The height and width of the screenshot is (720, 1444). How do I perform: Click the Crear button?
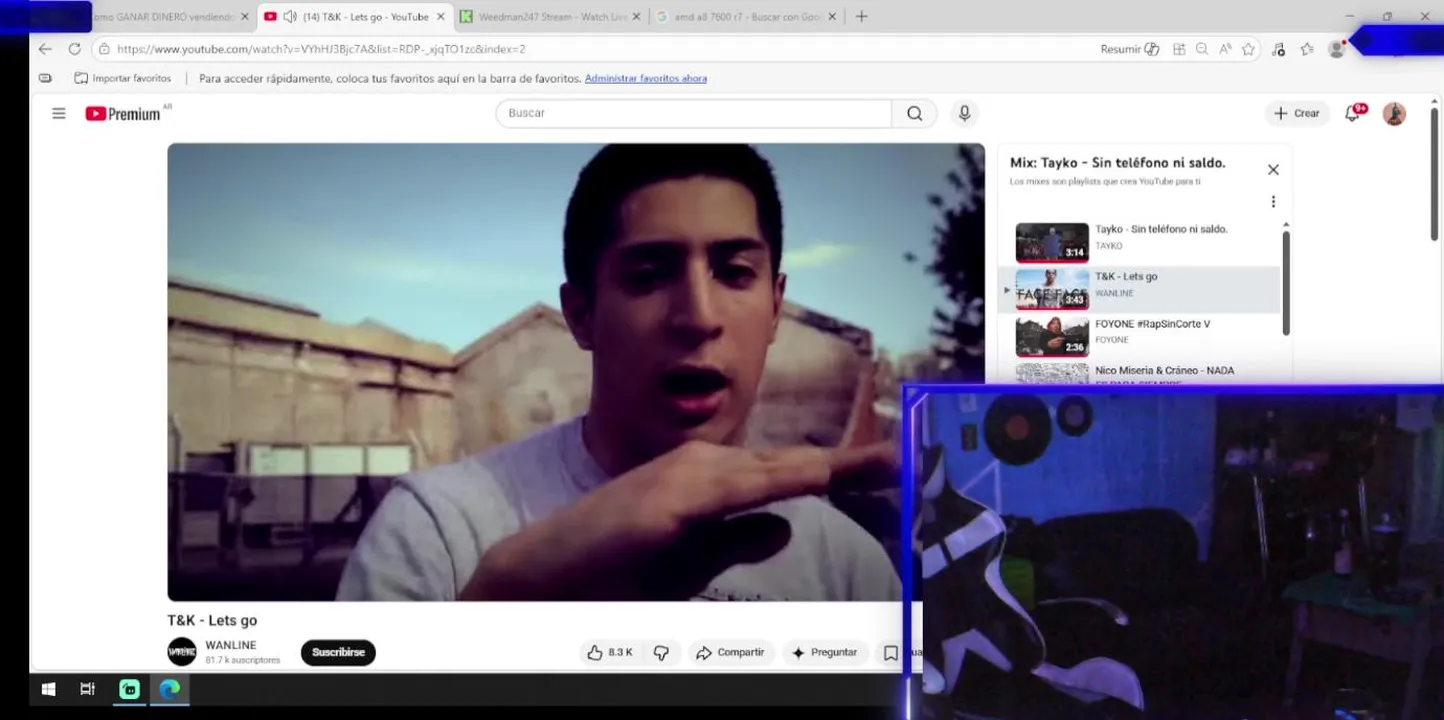click(1297, 113)
